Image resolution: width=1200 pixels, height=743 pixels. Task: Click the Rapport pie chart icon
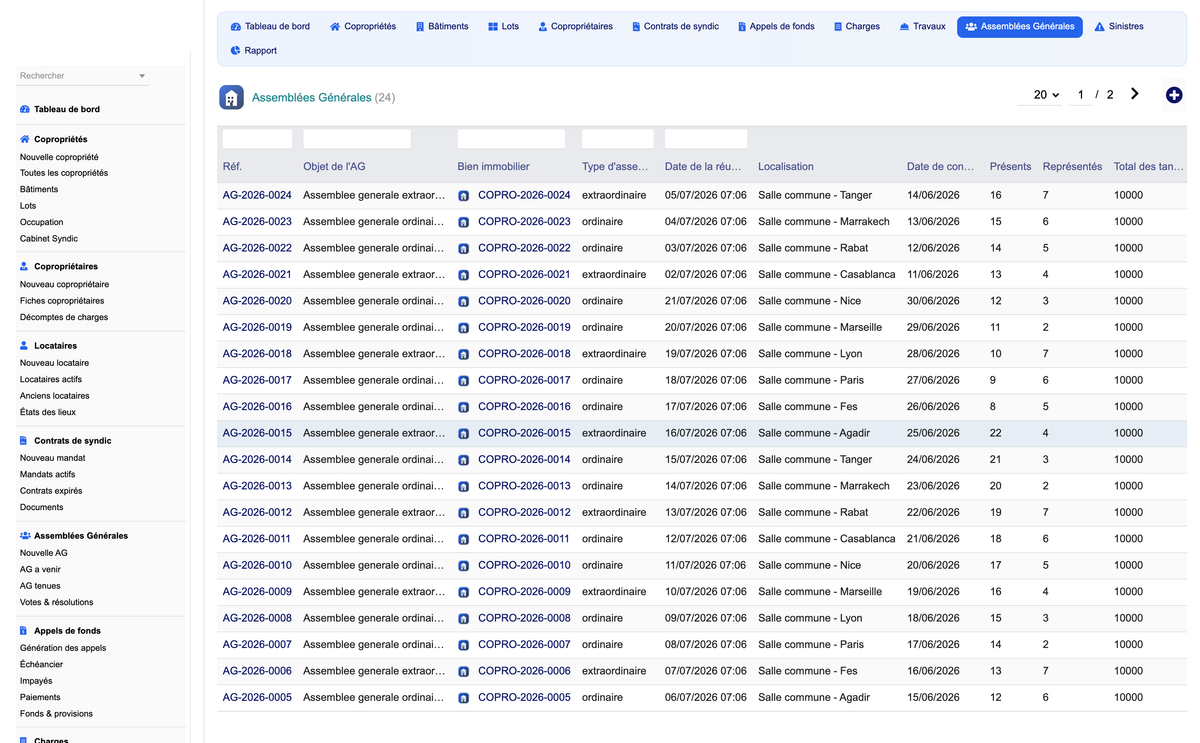[236, 50]
